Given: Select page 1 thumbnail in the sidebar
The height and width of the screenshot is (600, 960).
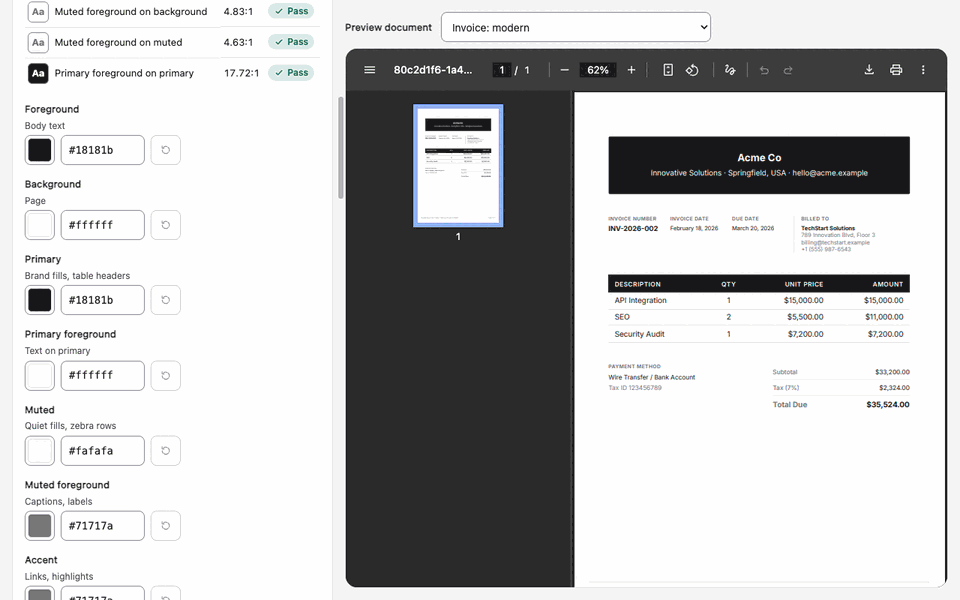Looking at the screenshot, I should click(458, 165).
